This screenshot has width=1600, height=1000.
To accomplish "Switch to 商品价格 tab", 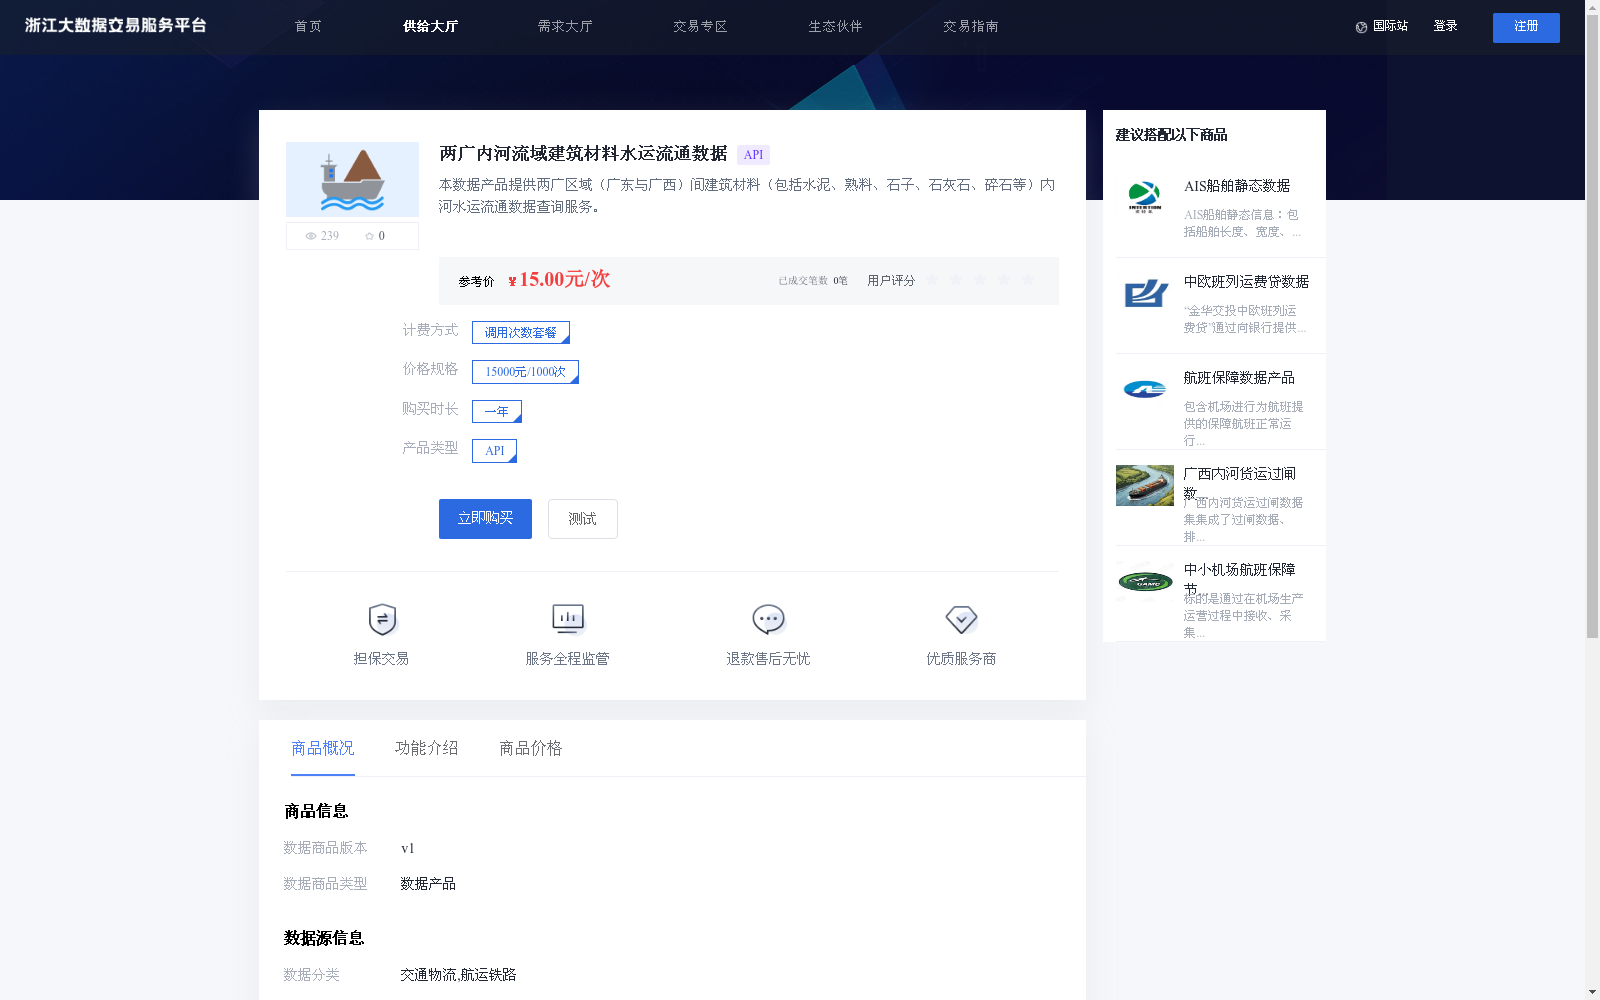I will point(531,748).
